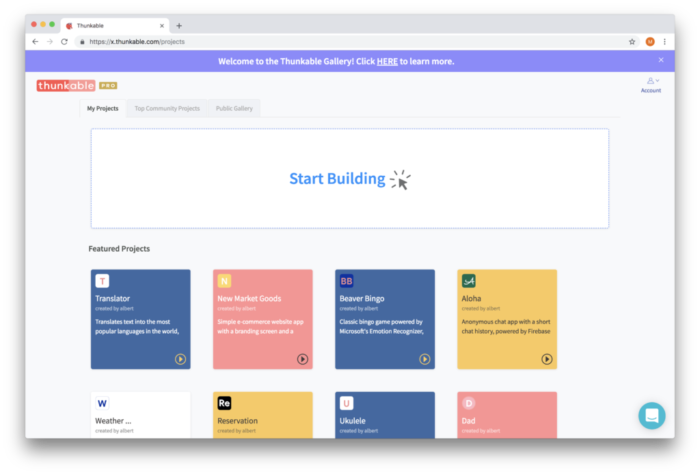Open the Dad project card
Viewport: 700px width, 474px height.
(x=507, y=415)
